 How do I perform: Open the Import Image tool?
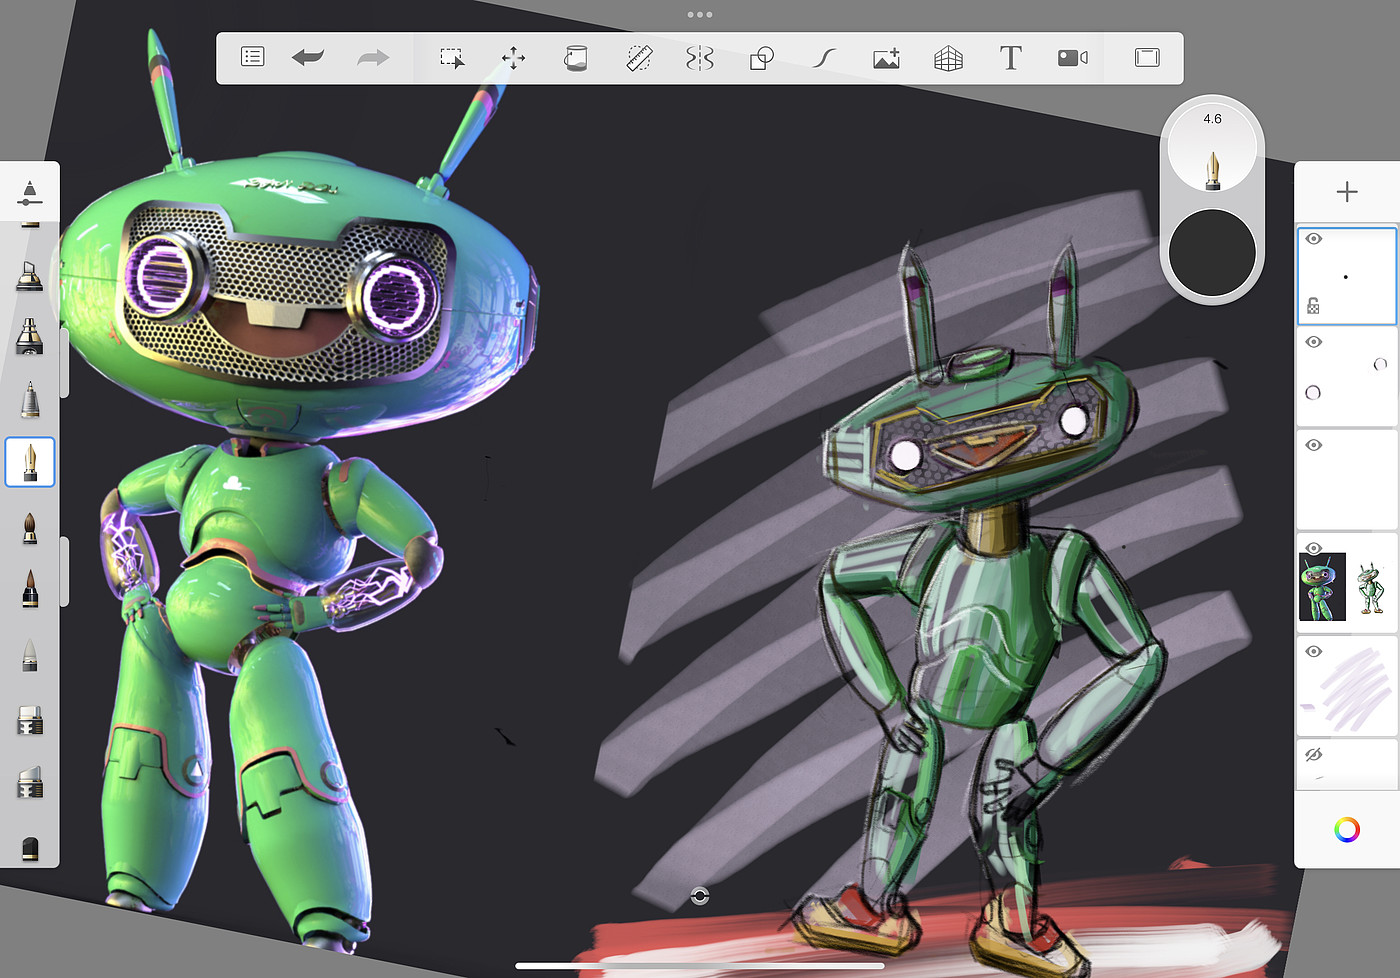pos(886,58)
